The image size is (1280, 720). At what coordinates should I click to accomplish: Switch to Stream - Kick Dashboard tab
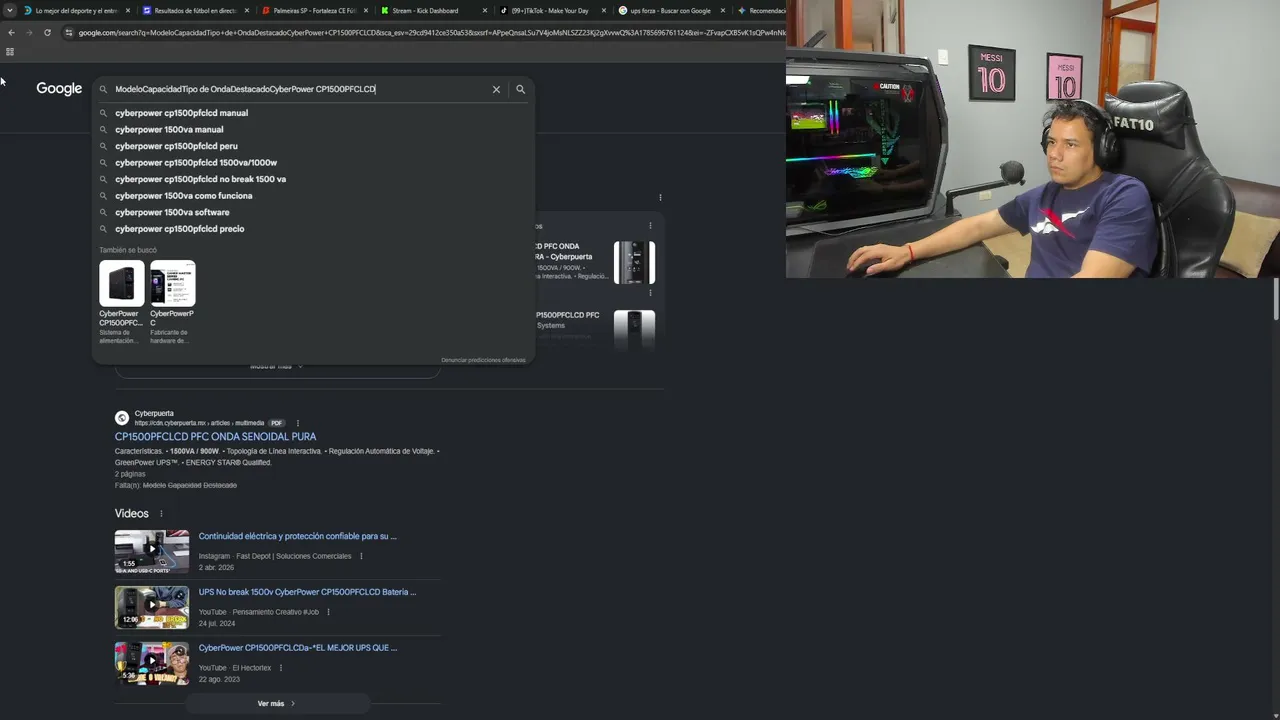[434, 11]
